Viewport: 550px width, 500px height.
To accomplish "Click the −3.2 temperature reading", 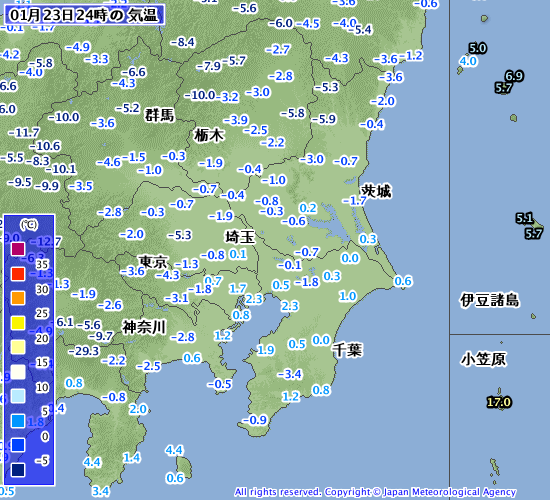I will pos(227,97).
